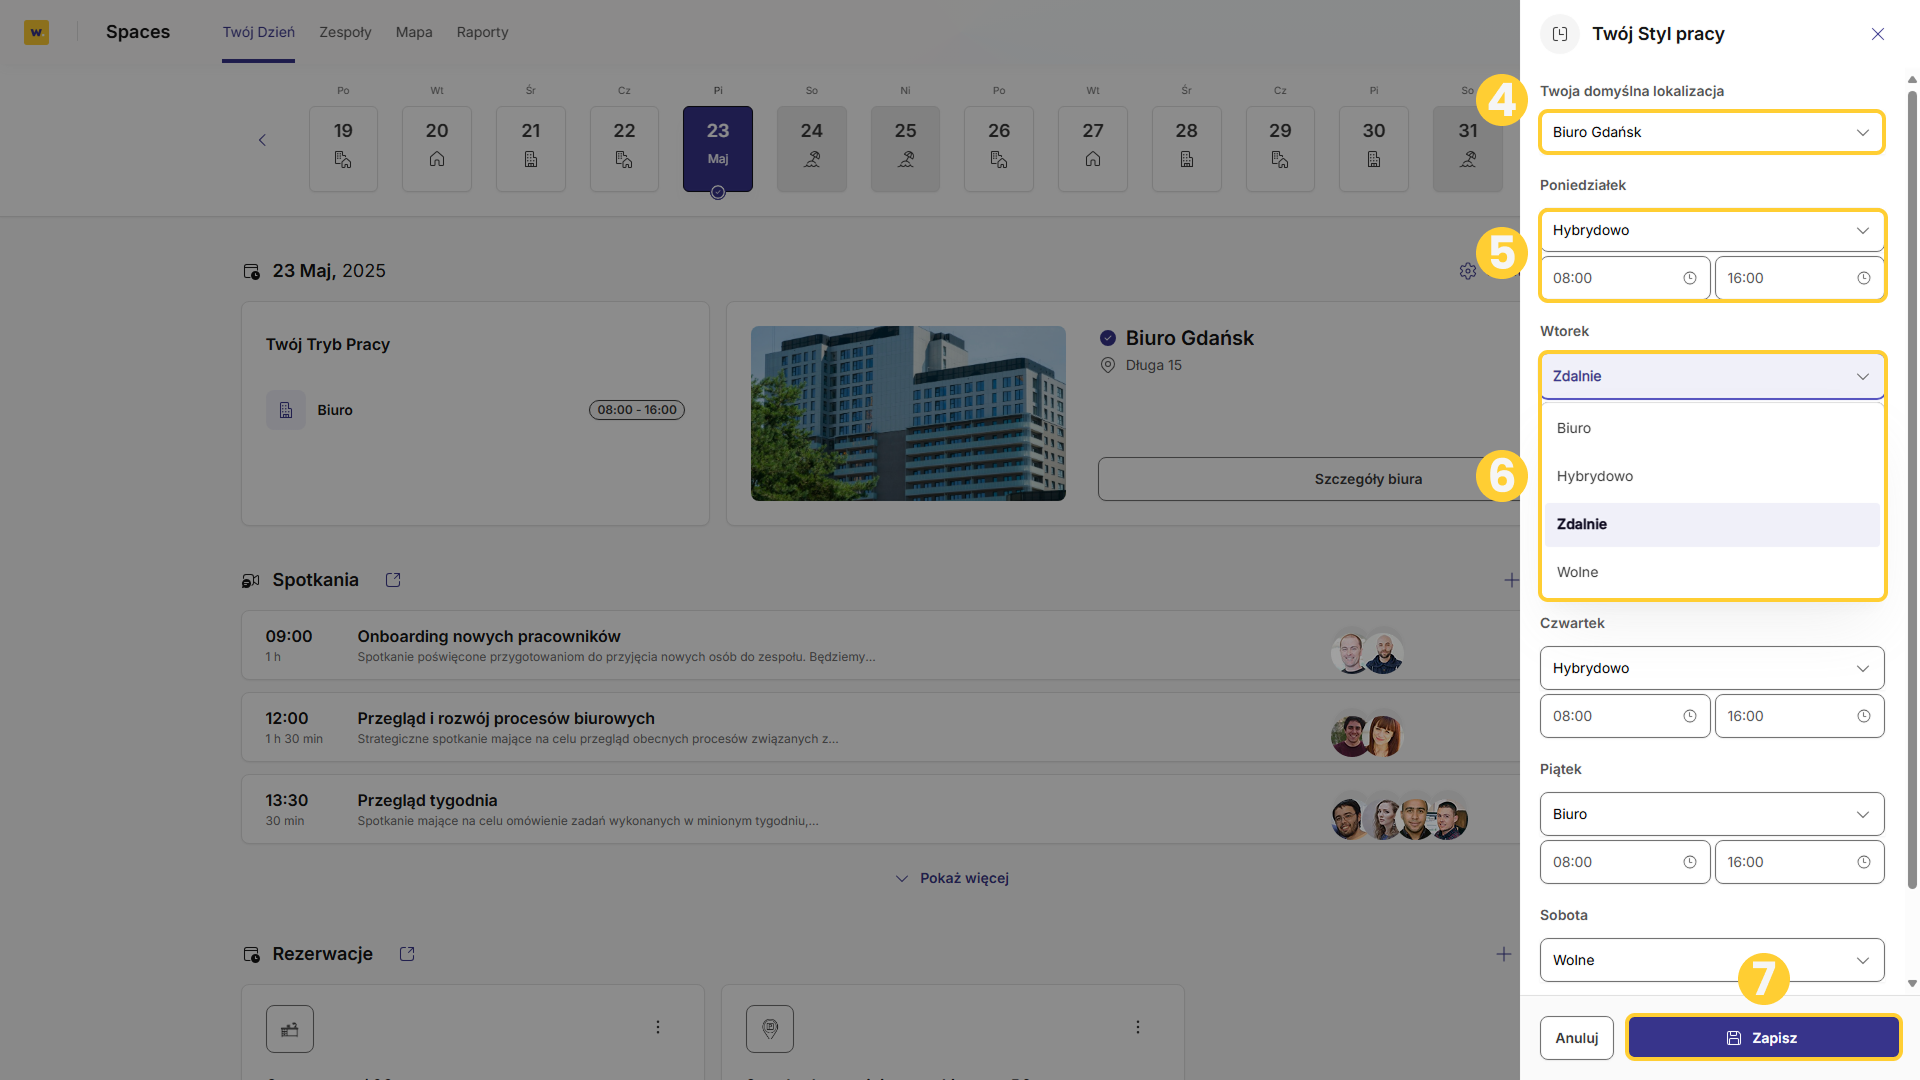Click the Twój Styl pracy header icon
This screenshot has height=1080, width=1920.
(1560, 34)
